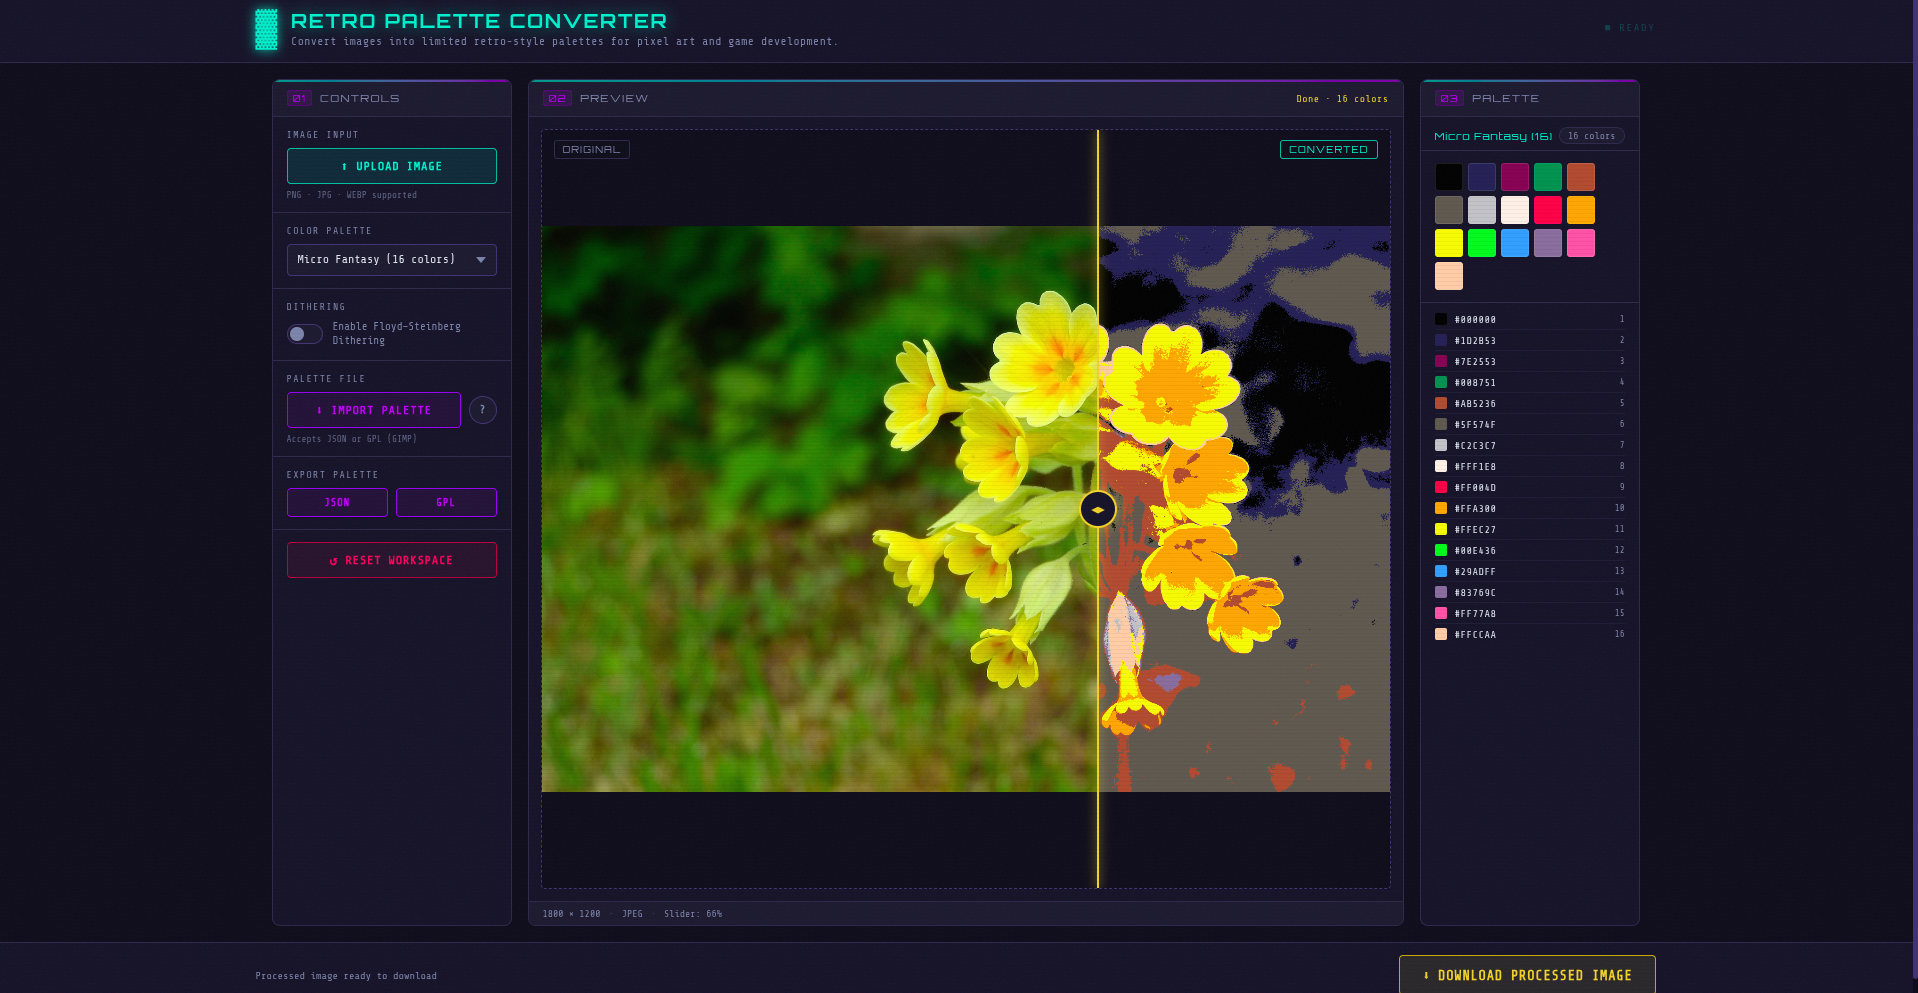
Task: Click the CONVERTED label tag
Action: tap(1328, 149)
